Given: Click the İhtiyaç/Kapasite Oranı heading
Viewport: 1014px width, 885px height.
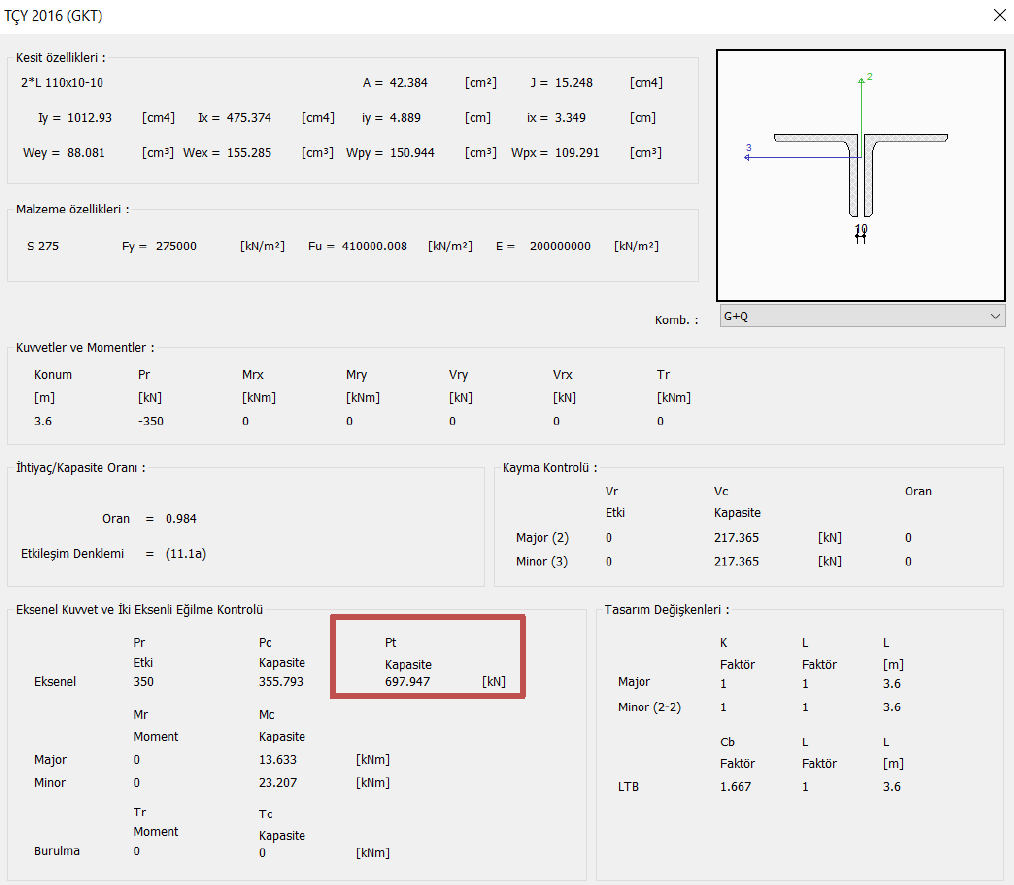Looking at the screenshot, I should (x=80, y=467).
